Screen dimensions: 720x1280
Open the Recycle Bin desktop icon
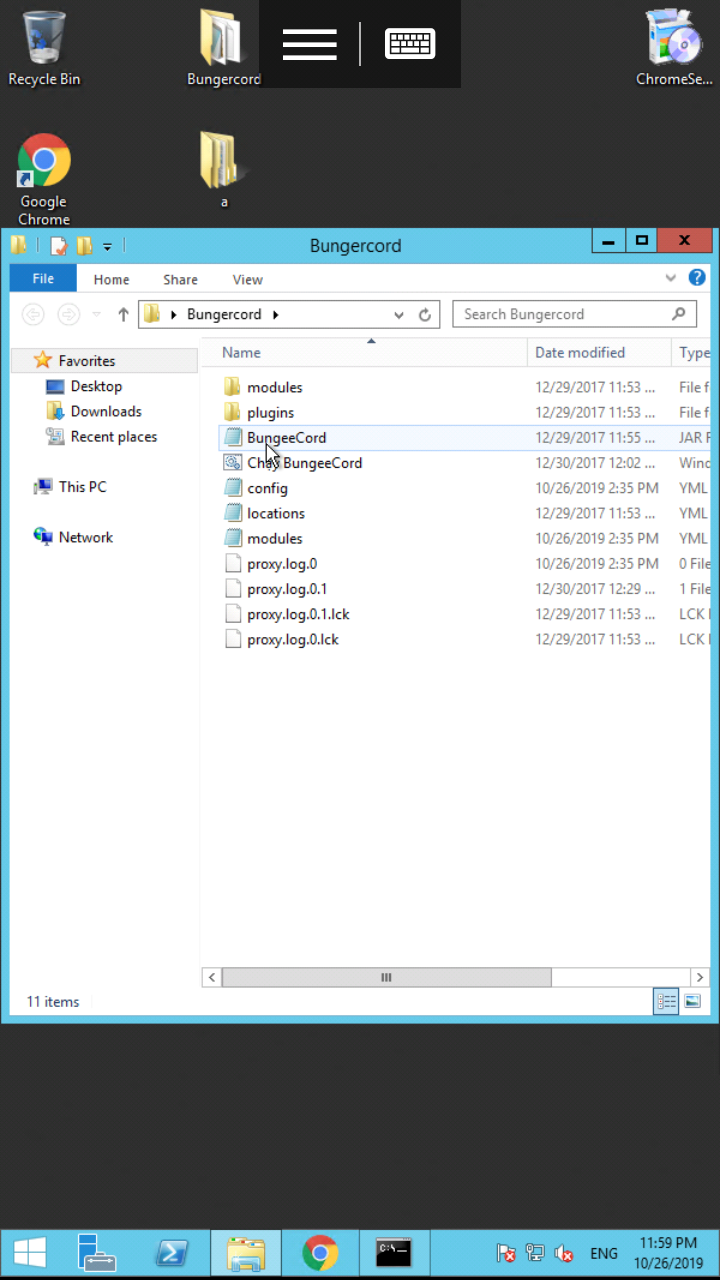[43, 48]
